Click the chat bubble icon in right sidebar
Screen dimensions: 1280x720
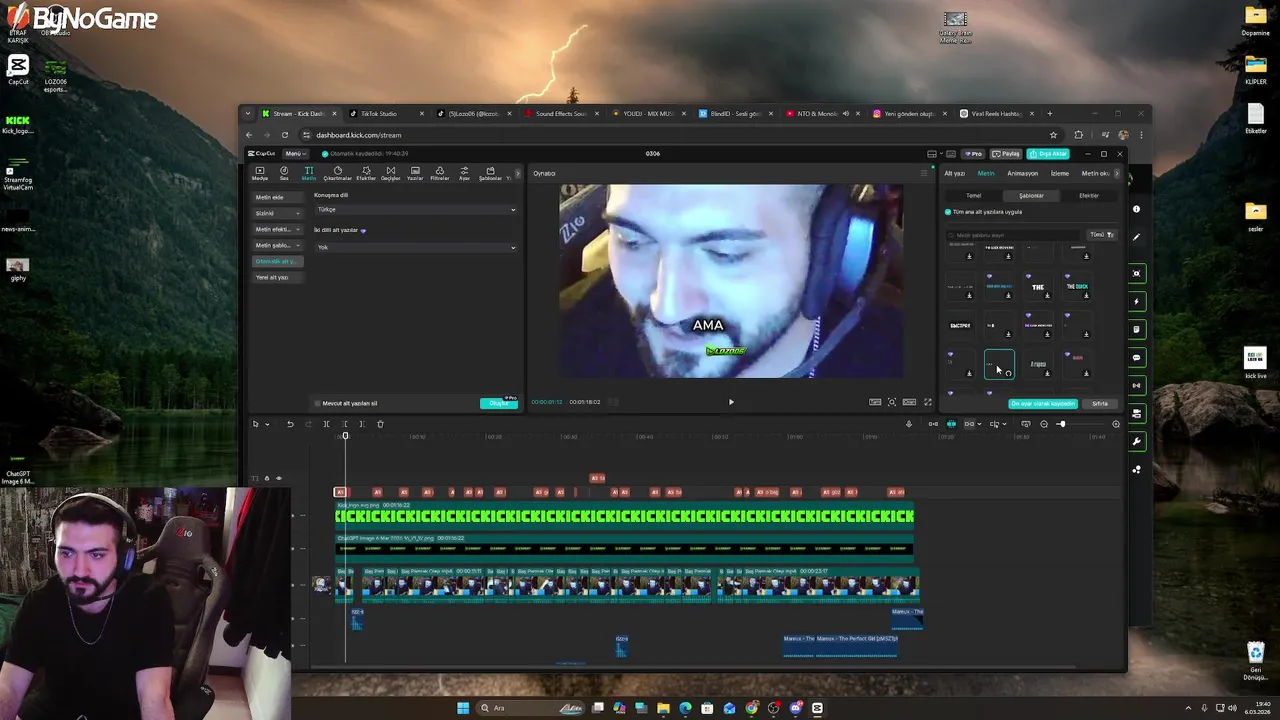tap(1136, 357)
